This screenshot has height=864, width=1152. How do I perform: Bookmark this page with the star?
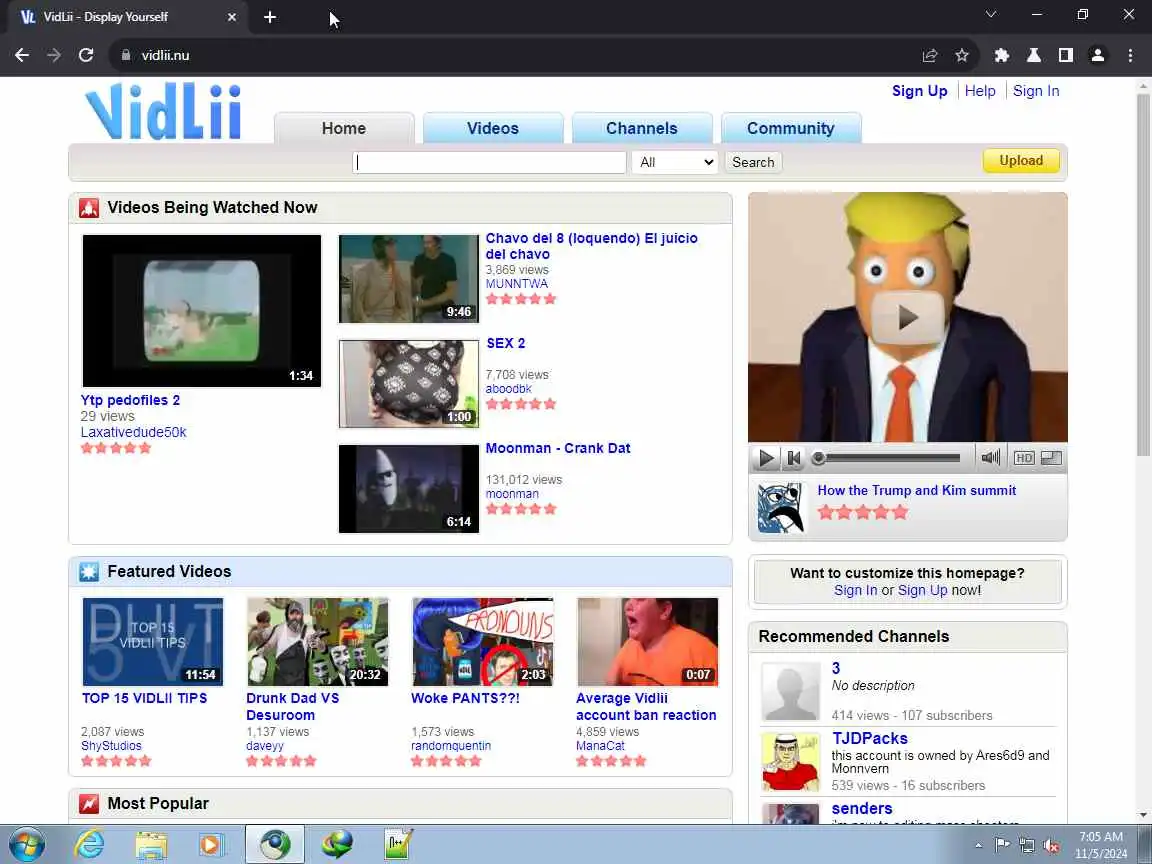click(x=962, y=55)
